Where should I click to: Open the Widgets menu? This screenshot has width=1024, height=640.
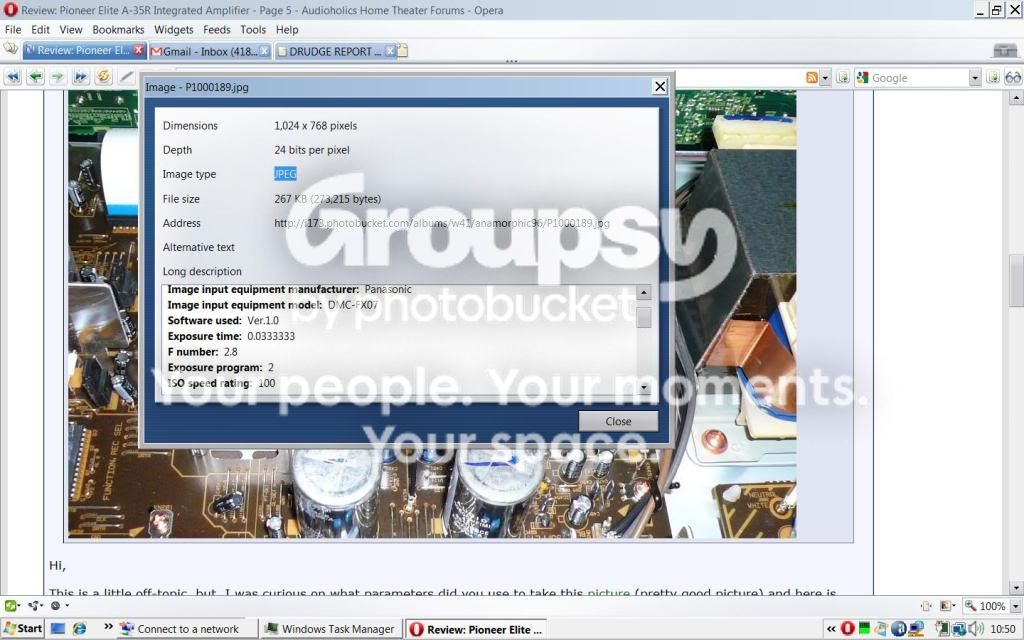click(x=174, y=29)
